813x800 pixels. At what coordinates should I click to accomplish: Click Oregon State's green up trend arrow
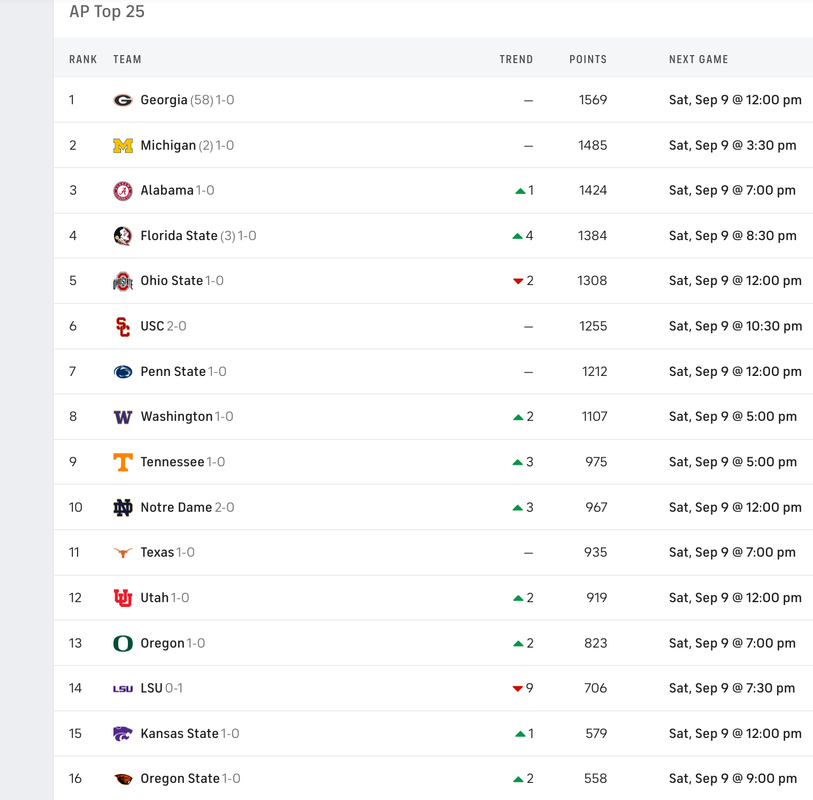[518, 779]
